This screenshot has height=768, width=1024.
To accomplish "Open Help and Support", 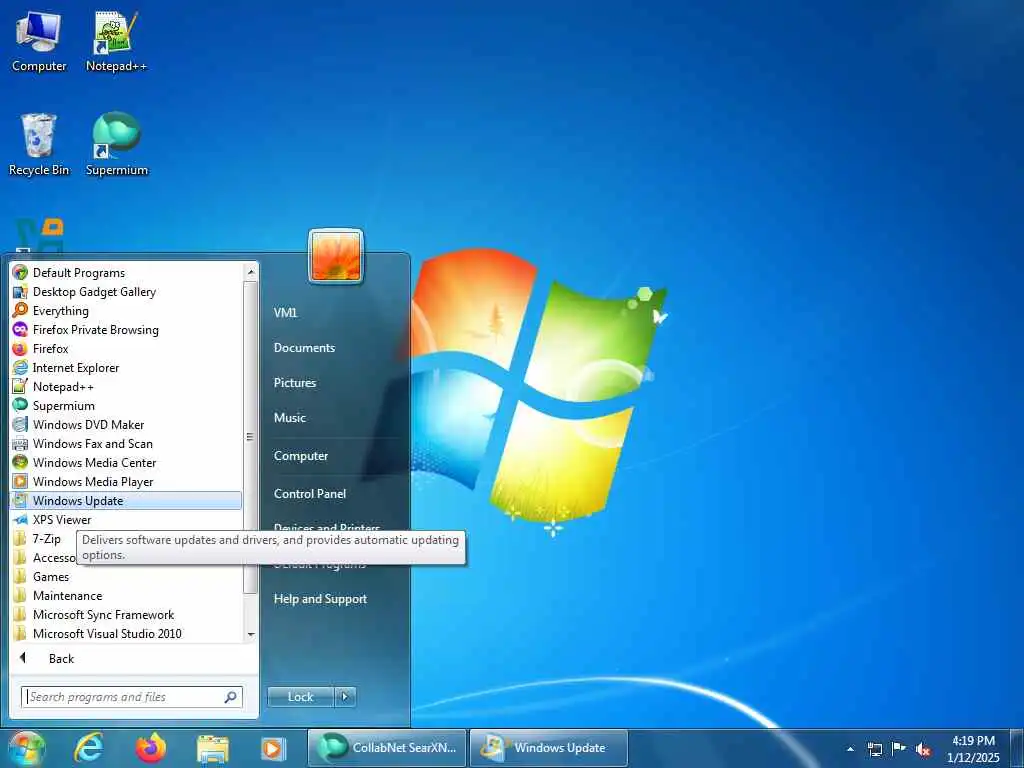I will click(320, 599).
